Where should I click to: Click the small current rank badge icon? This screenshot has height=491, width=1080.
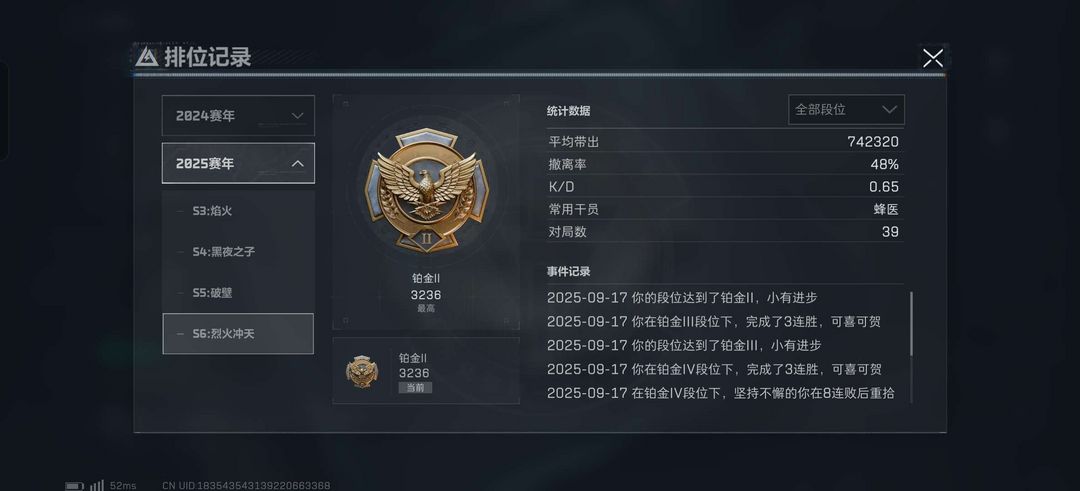(362, 371)
